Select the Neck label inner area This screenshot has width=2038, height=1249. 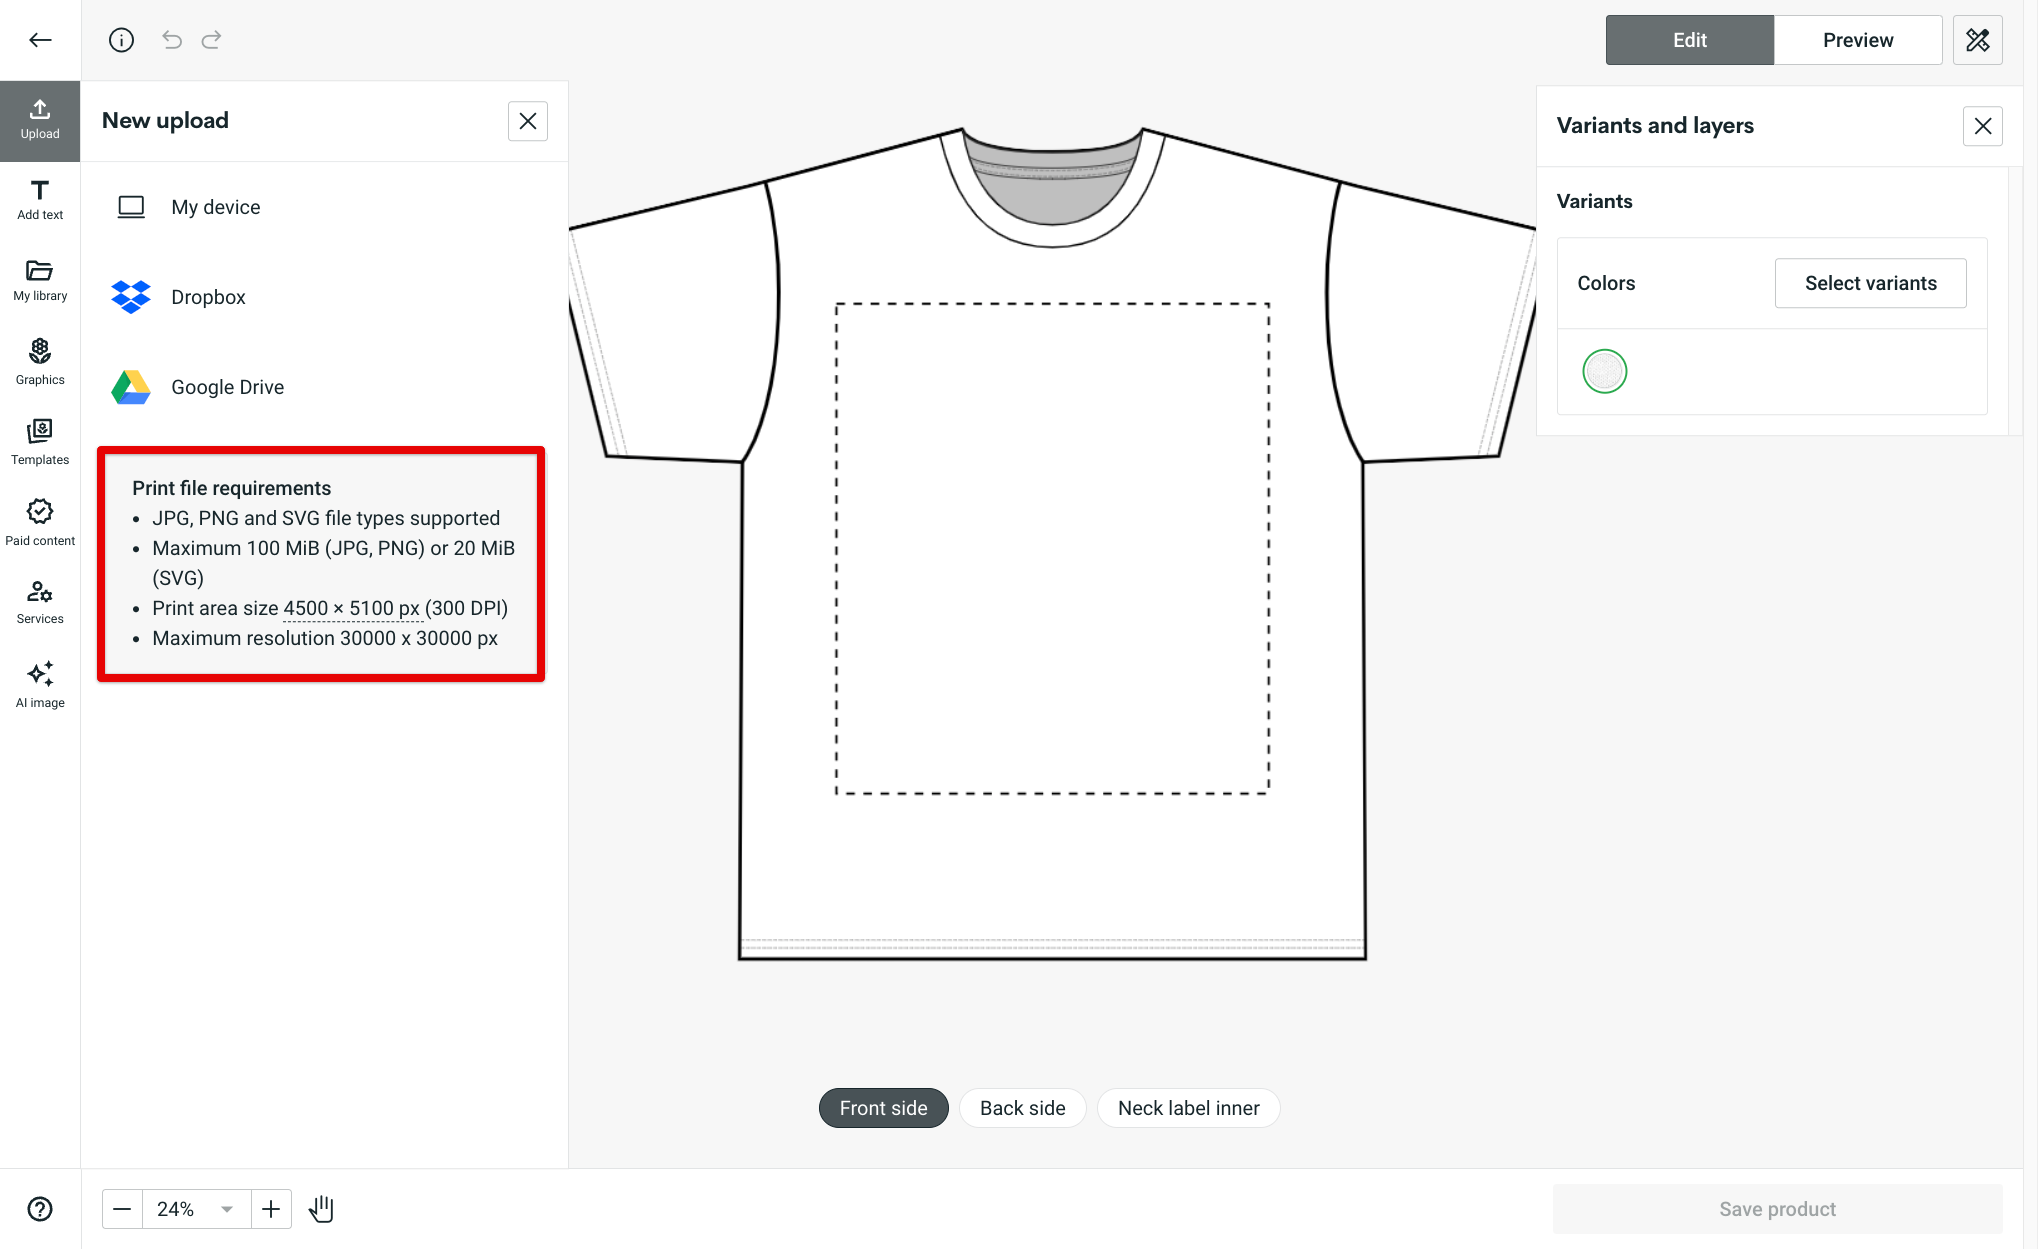click(1188, 1107)
